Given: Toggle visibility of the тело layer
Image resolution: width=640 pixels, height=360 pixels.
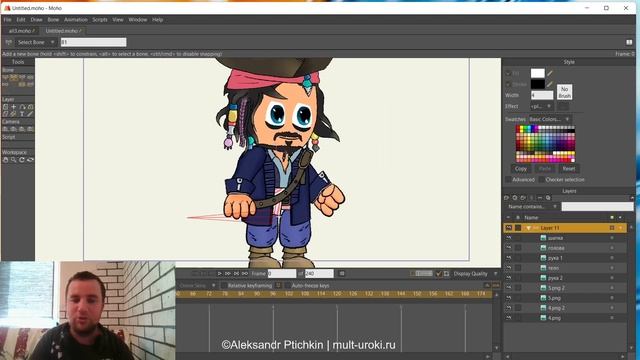Looking at the screenshot, I should [509, 268].
